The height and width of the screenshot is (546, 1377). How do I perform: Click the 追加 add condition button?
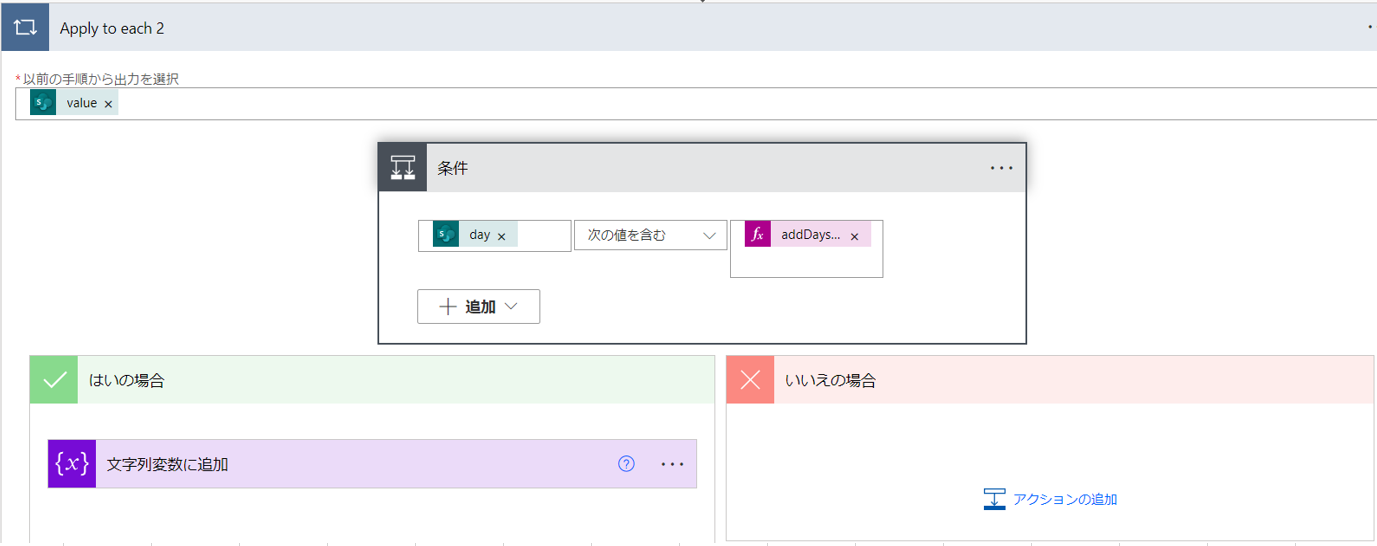point(478,307)
